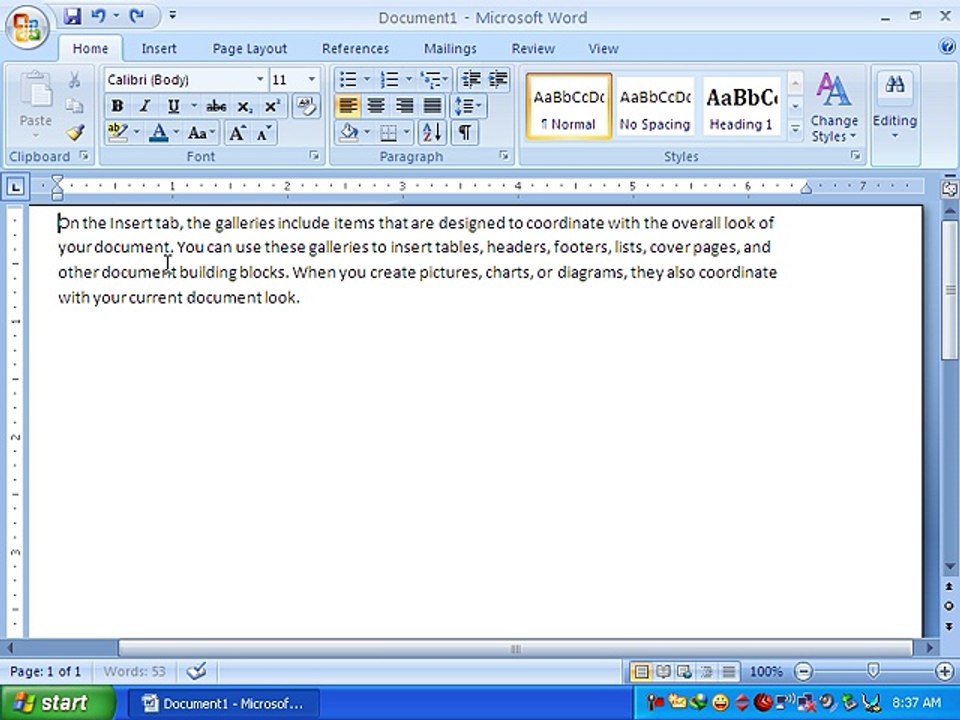
Task: Toggle align text right
Action: (404, 106)
